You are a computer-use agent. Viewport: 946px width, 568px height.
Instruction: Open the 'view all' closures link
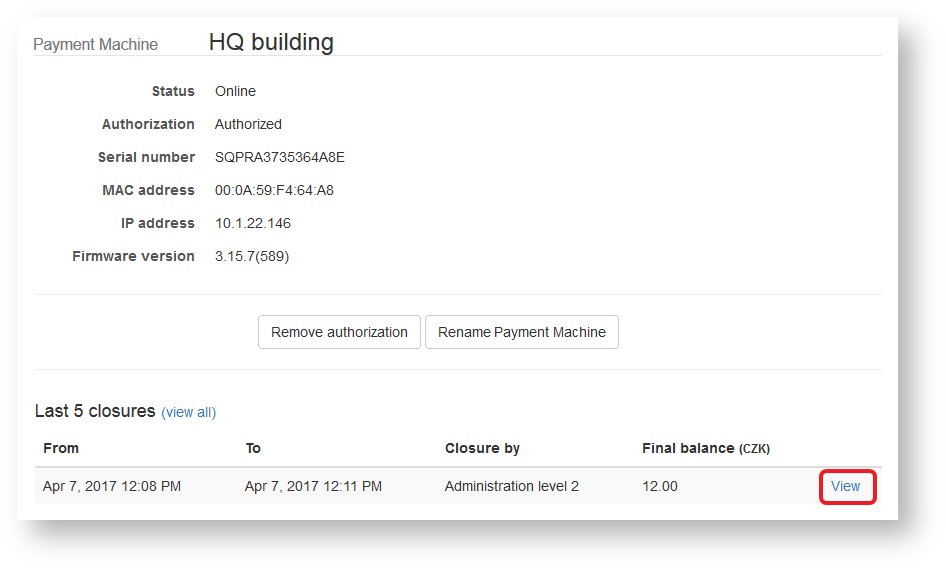click(189, 412)
